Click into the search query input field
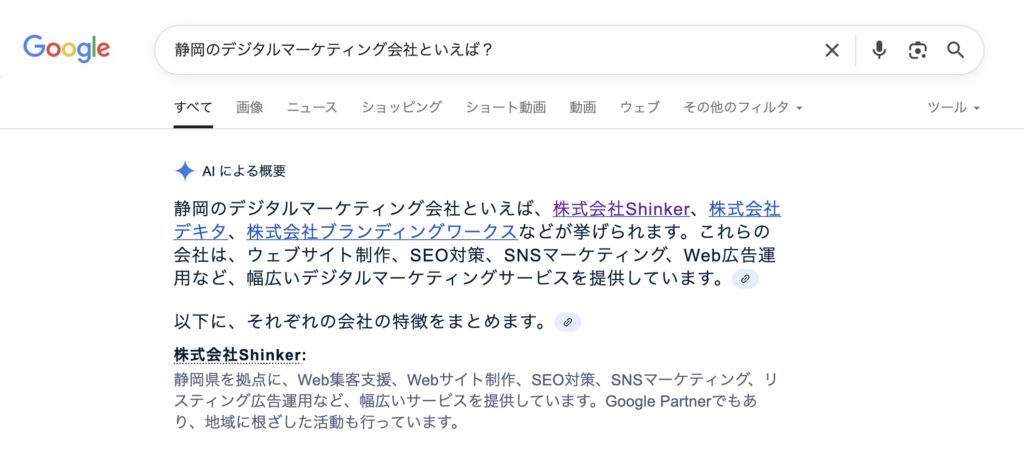 point(480,50)
